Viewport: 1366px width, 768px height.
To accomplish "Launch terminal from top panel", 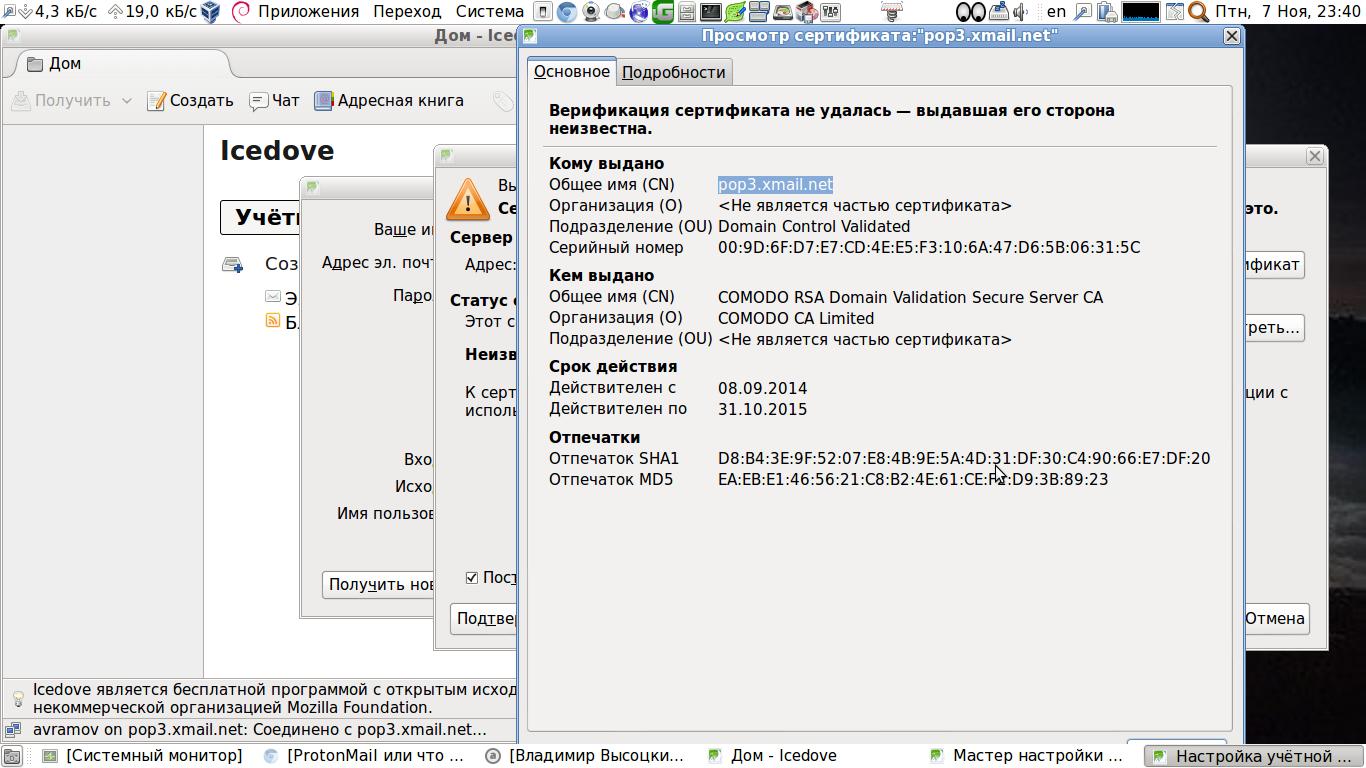I will (710, 12).
